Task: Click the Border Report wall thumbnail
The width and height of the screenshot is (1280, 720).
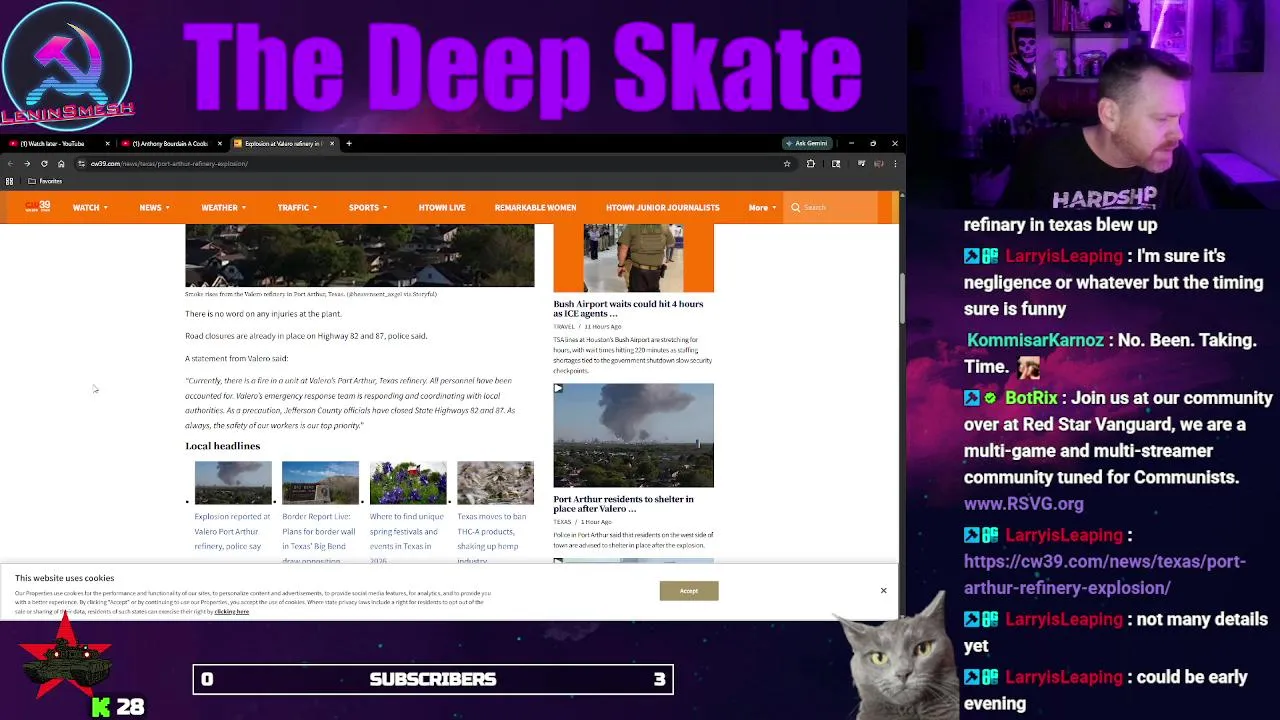Action: coord(320,482)
